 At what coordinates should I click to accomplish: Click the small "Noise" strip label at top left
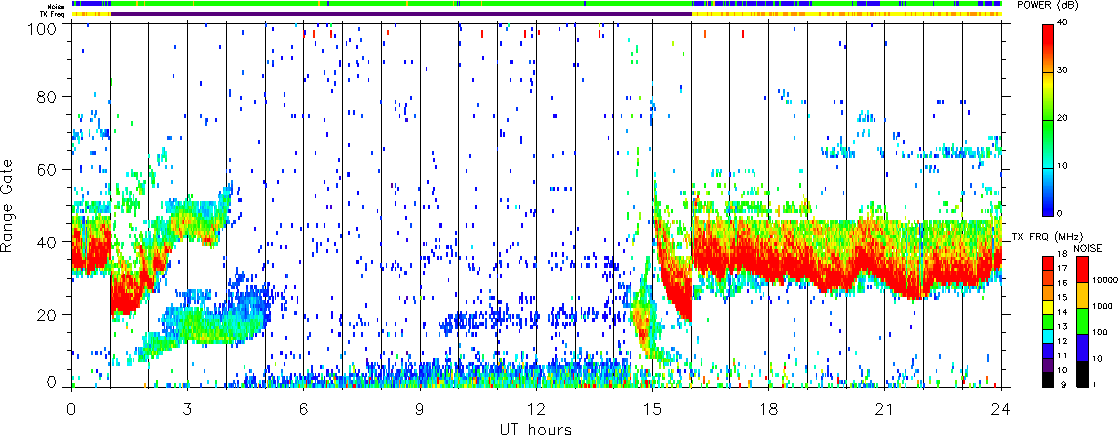coord(56,6)
